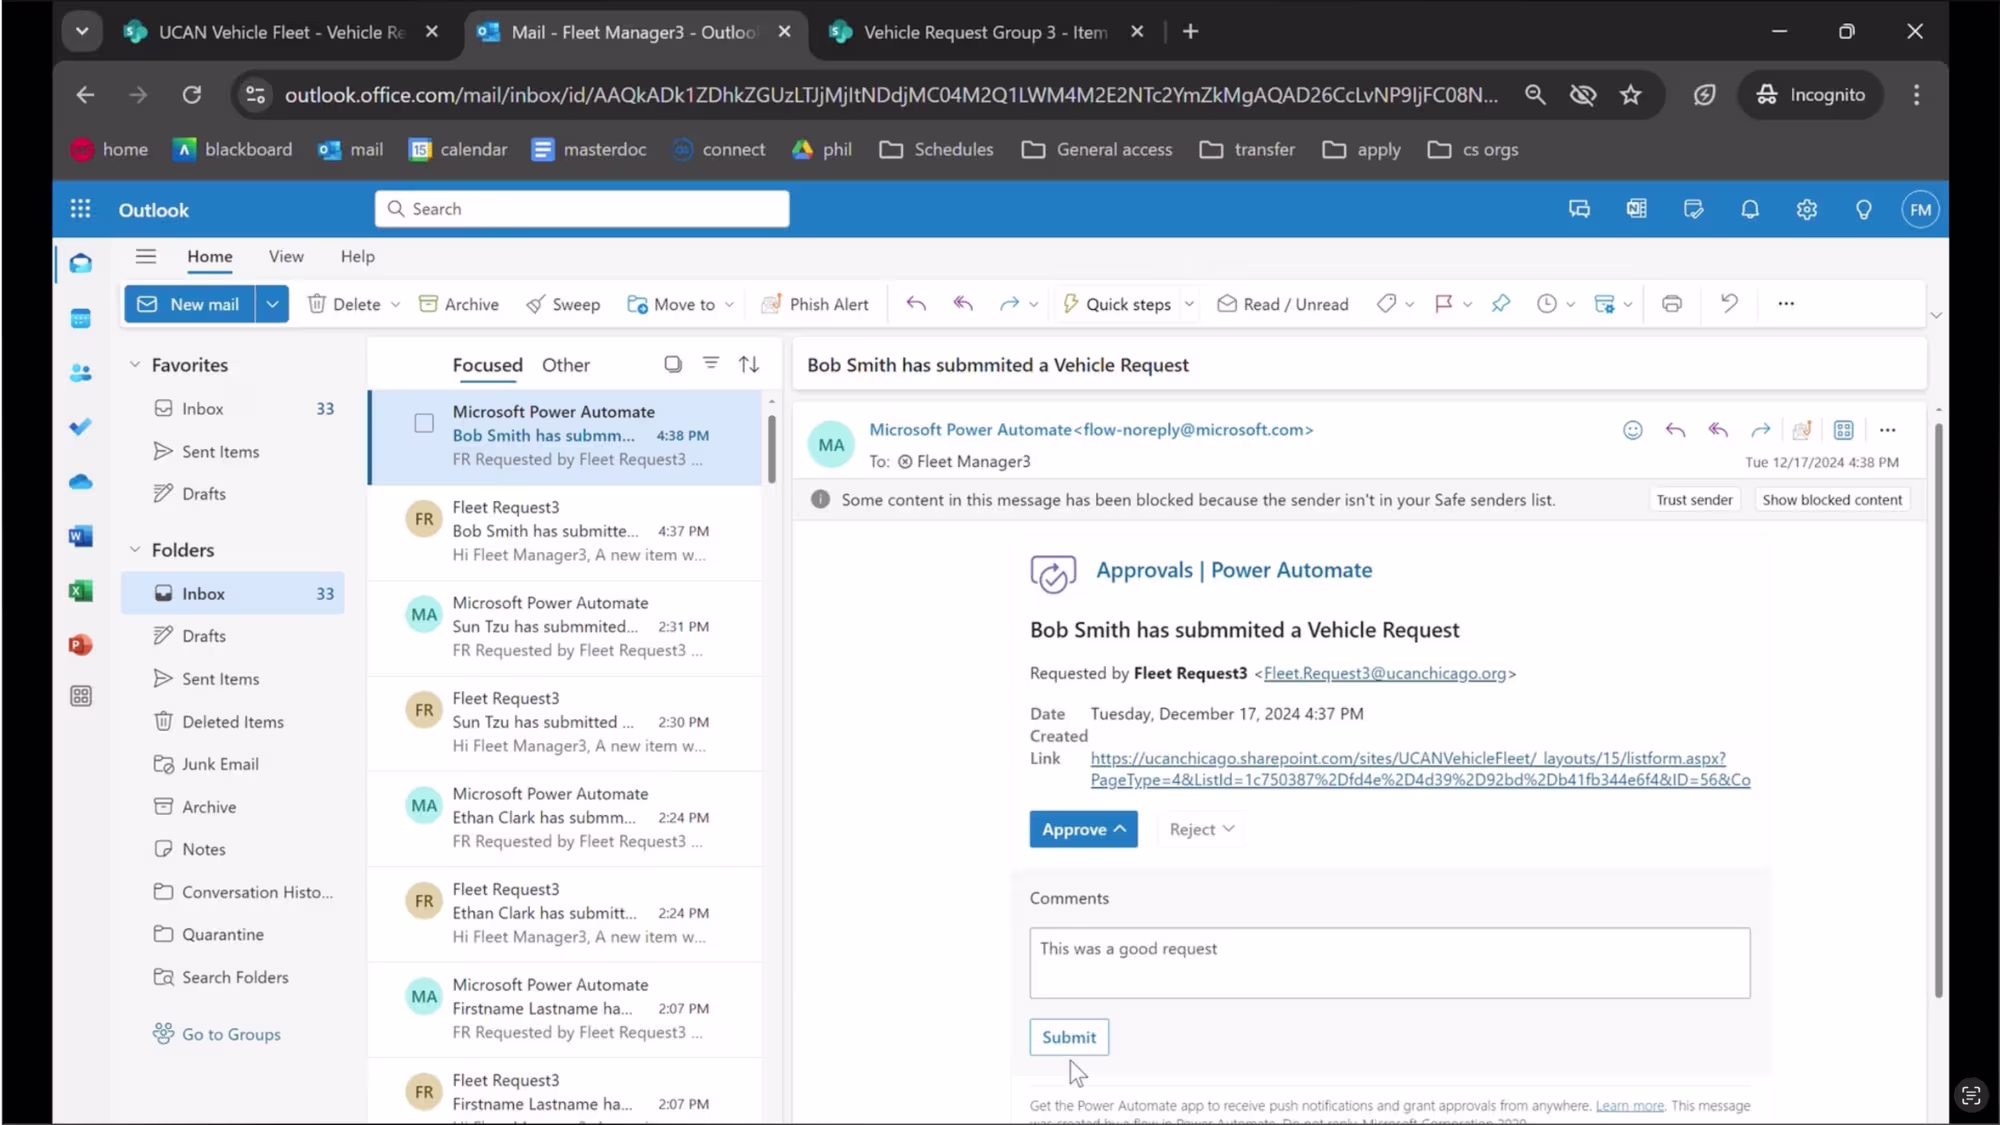Toggle the hamburger navigation pane button
The height and width of the screenshot is (1125, 2000).
click(146, 256)
